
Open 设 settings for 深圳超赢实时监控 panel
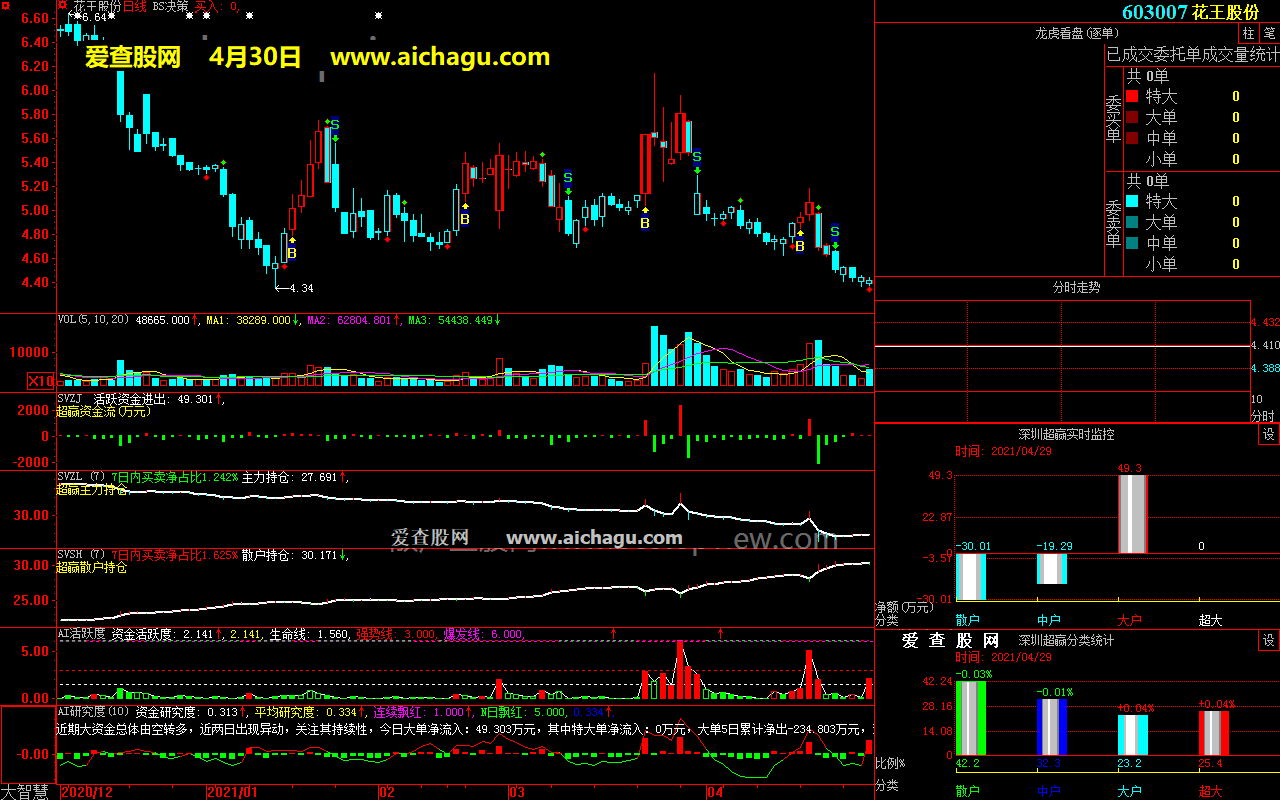pos(1268,435)
